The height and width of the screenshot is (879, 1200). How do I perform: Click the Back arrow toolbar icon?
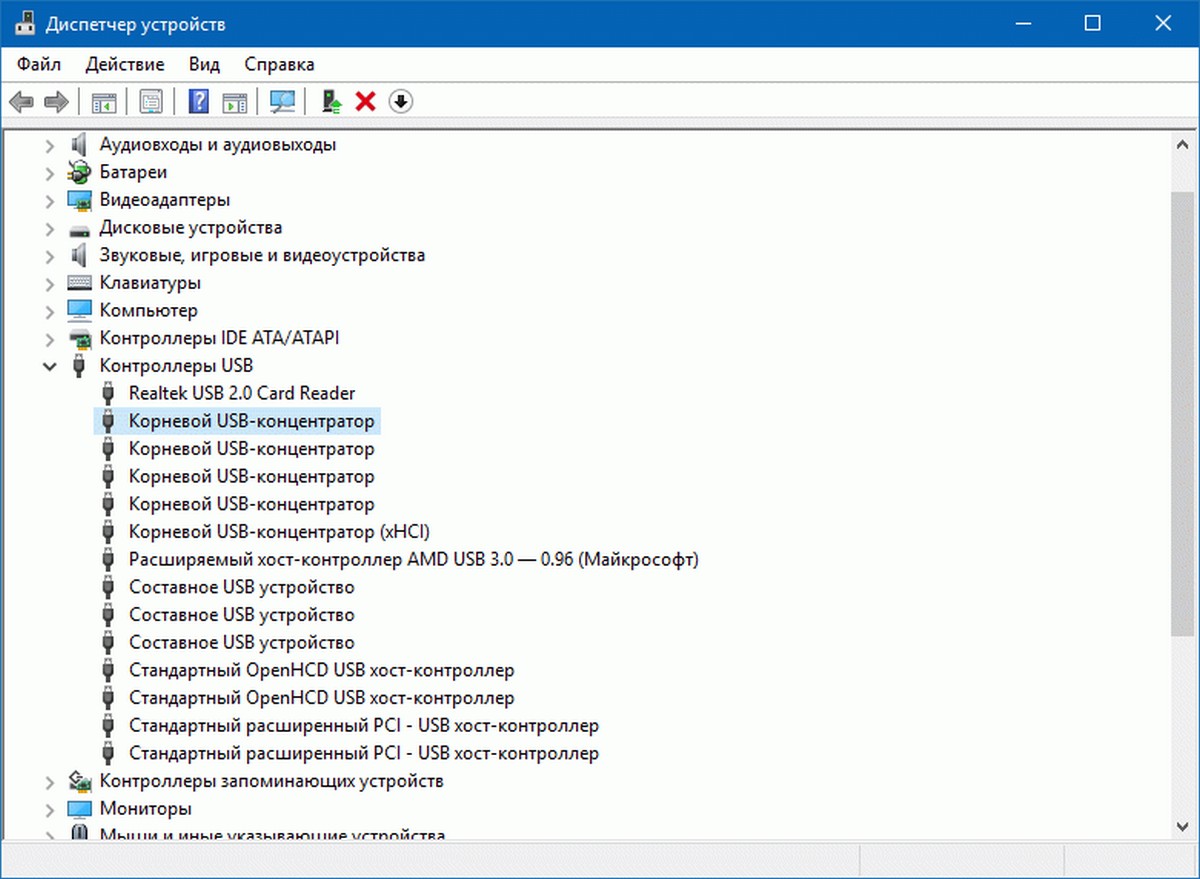pos(22,101)
